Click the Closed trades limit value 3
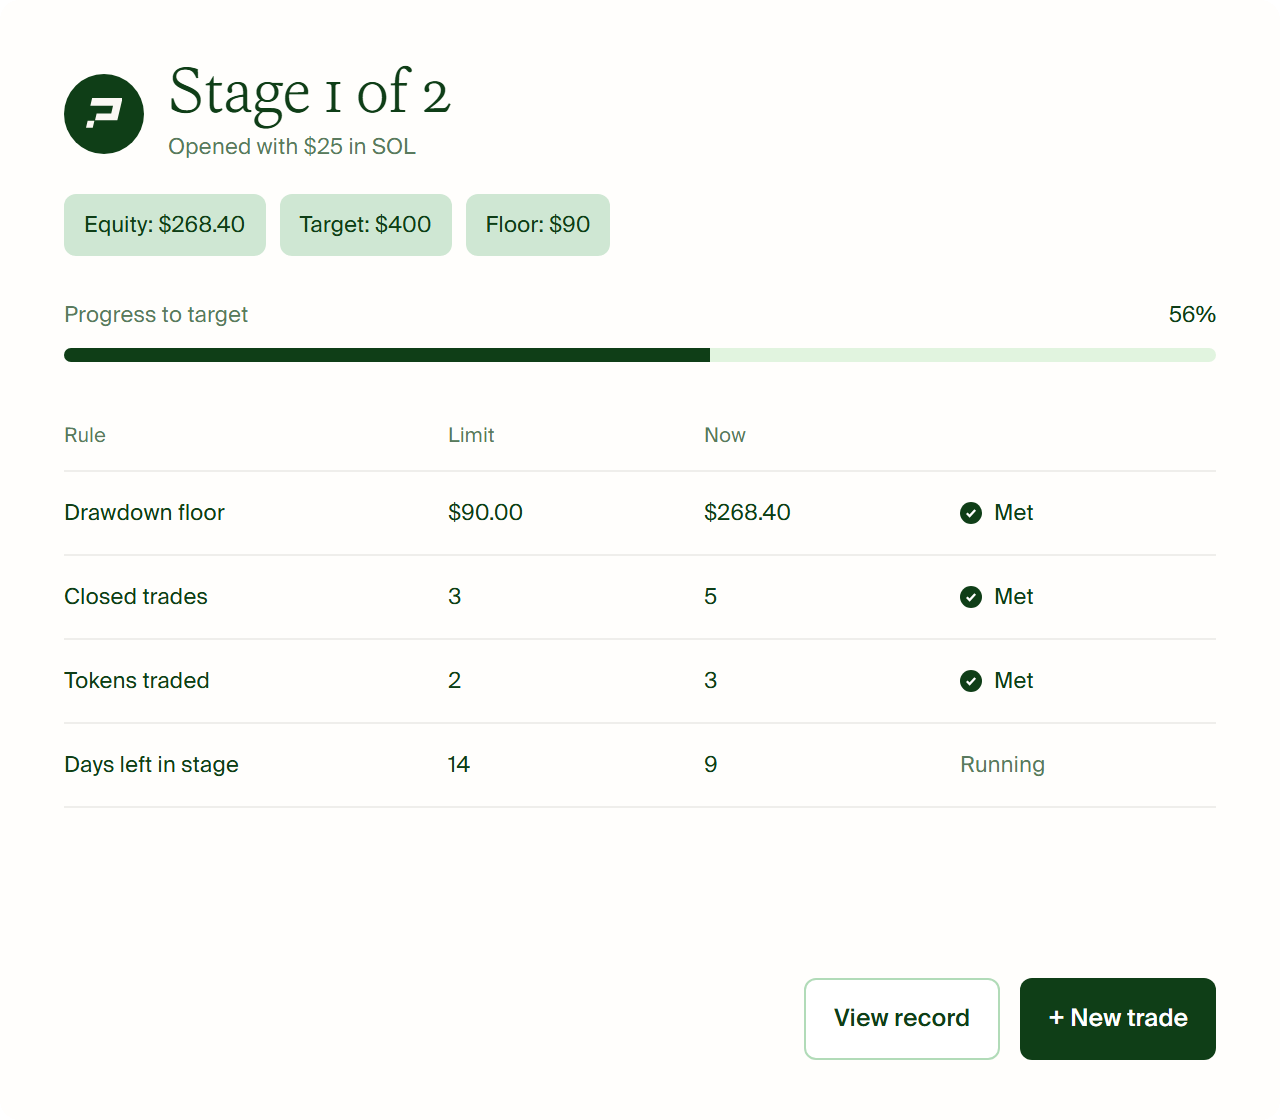Image resolution: width=1280 pixels, height=1120 pixels. pos(455,597)
